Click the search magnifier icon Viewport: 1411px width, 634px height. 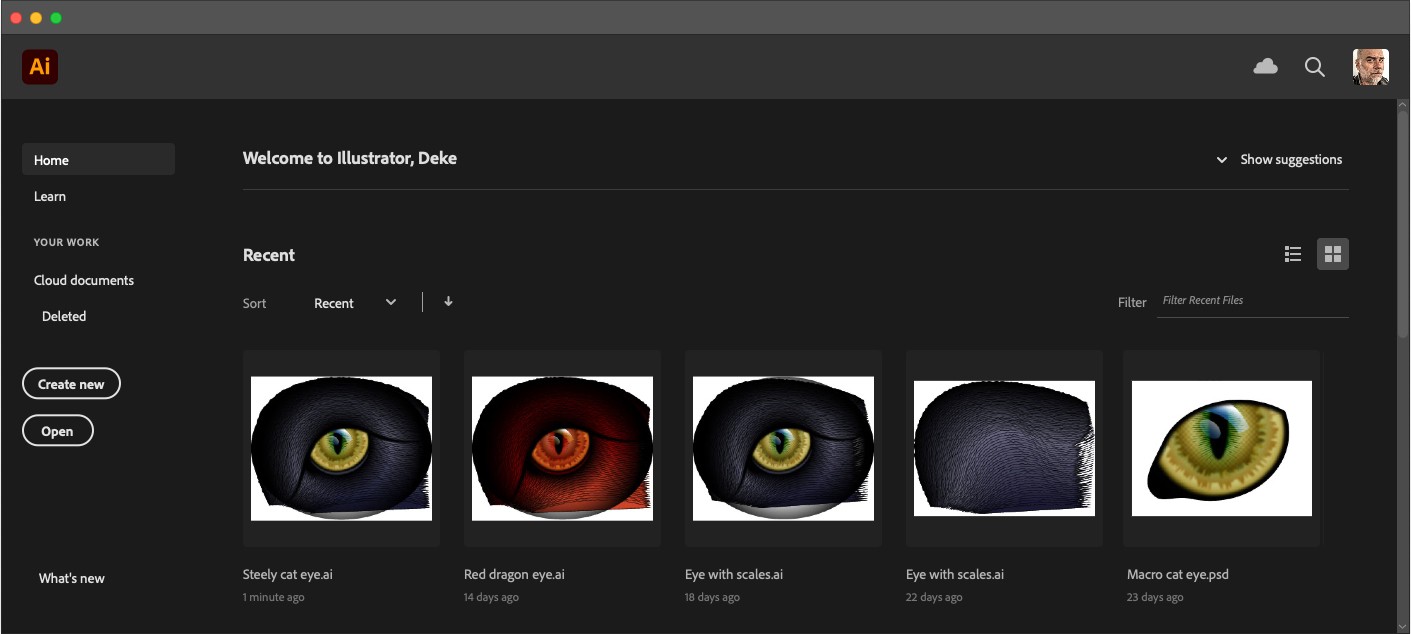[1314, 67]
